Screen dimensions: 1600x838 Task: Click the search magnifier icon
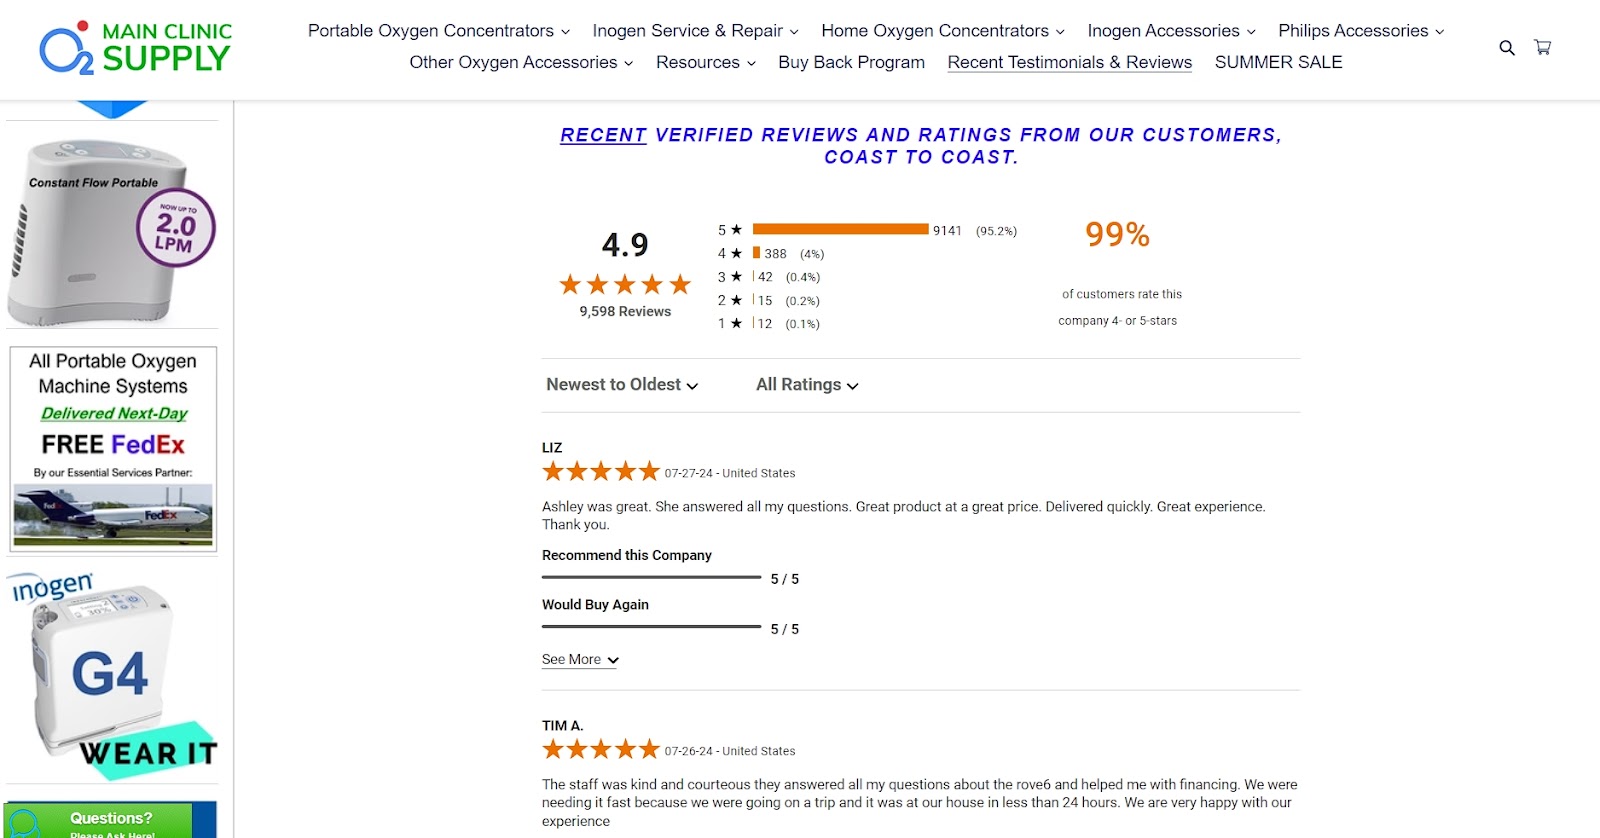pos(1507,47)
